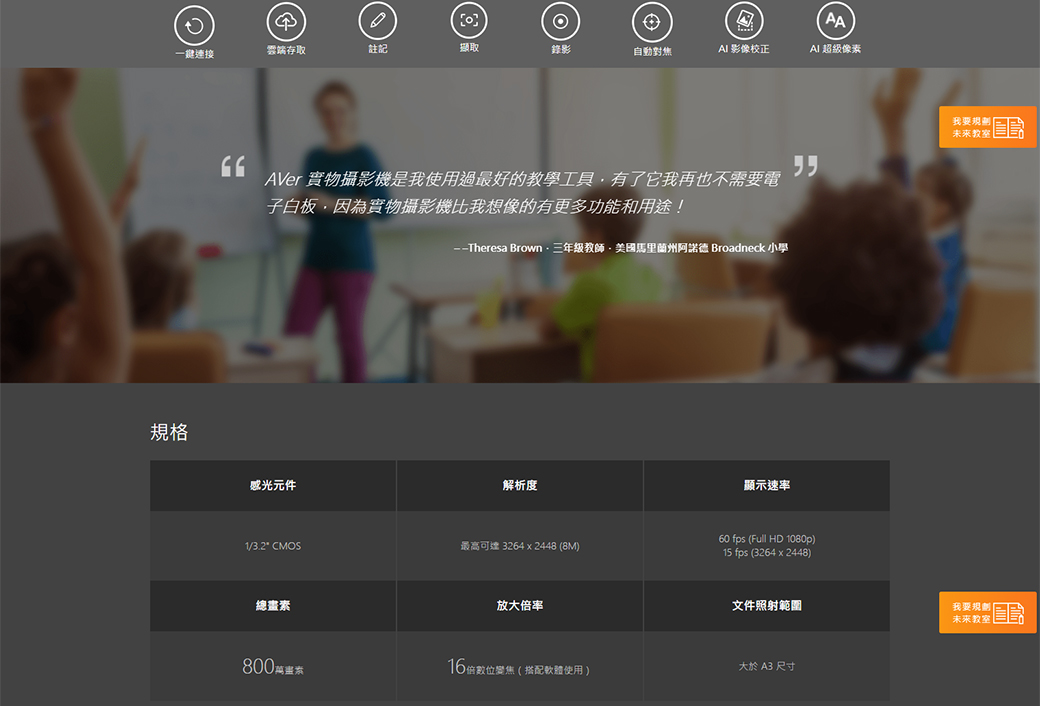
Task: Choose the 擷取 capture icon
Action: click(x=469, y=20)
